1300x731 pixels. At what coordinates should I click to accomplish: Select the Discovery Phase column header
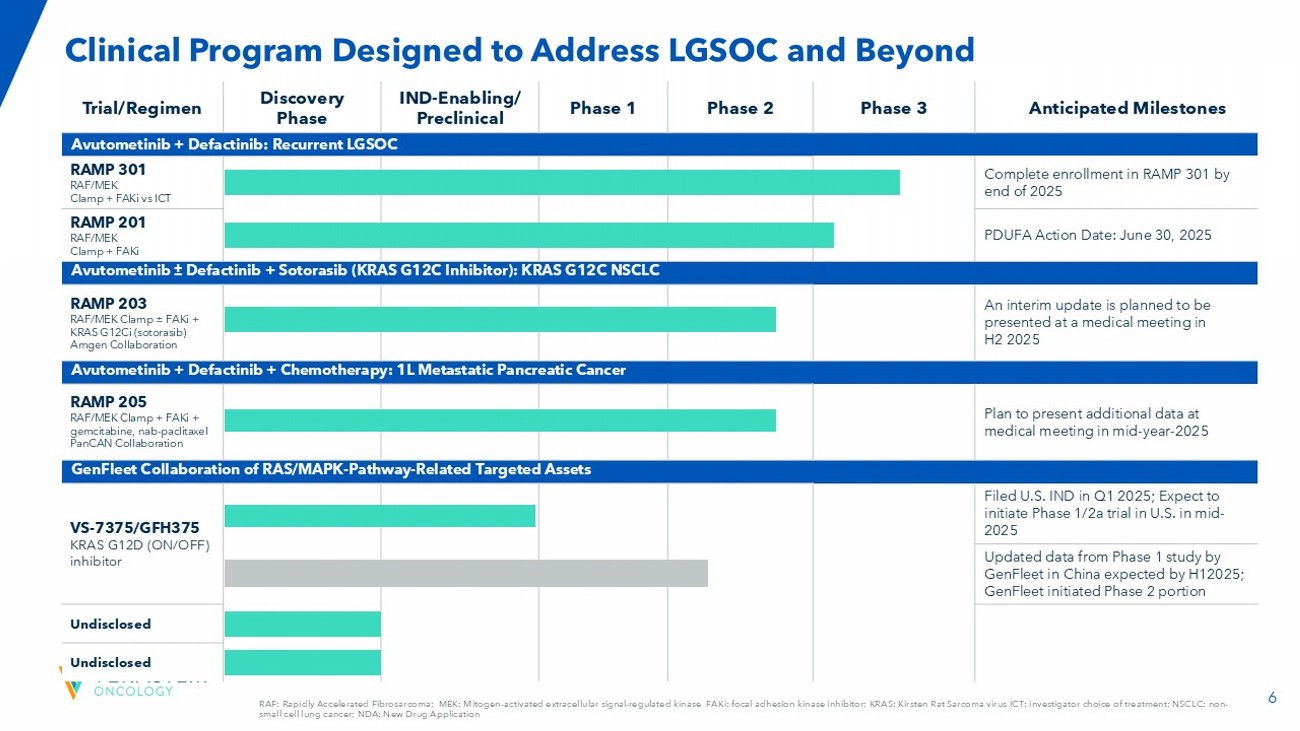pyautogui.click(x=302, y=108)
